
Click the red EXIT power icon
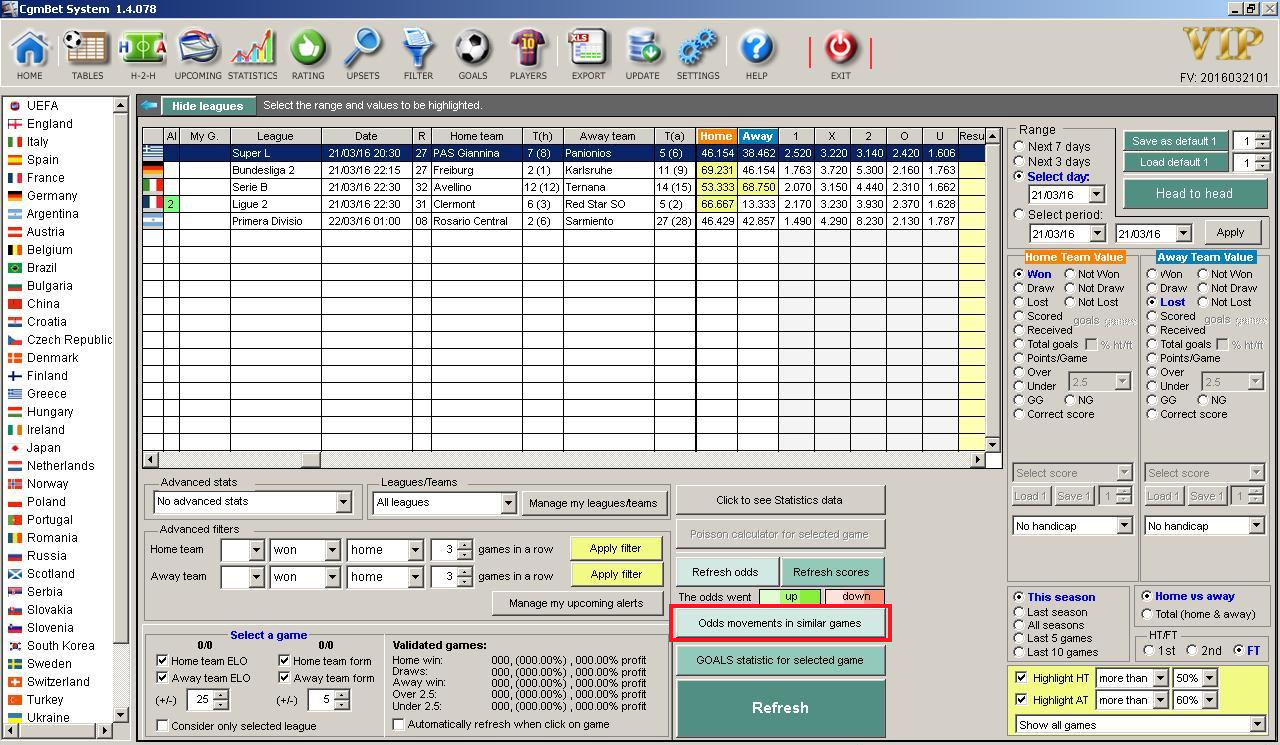840,48
